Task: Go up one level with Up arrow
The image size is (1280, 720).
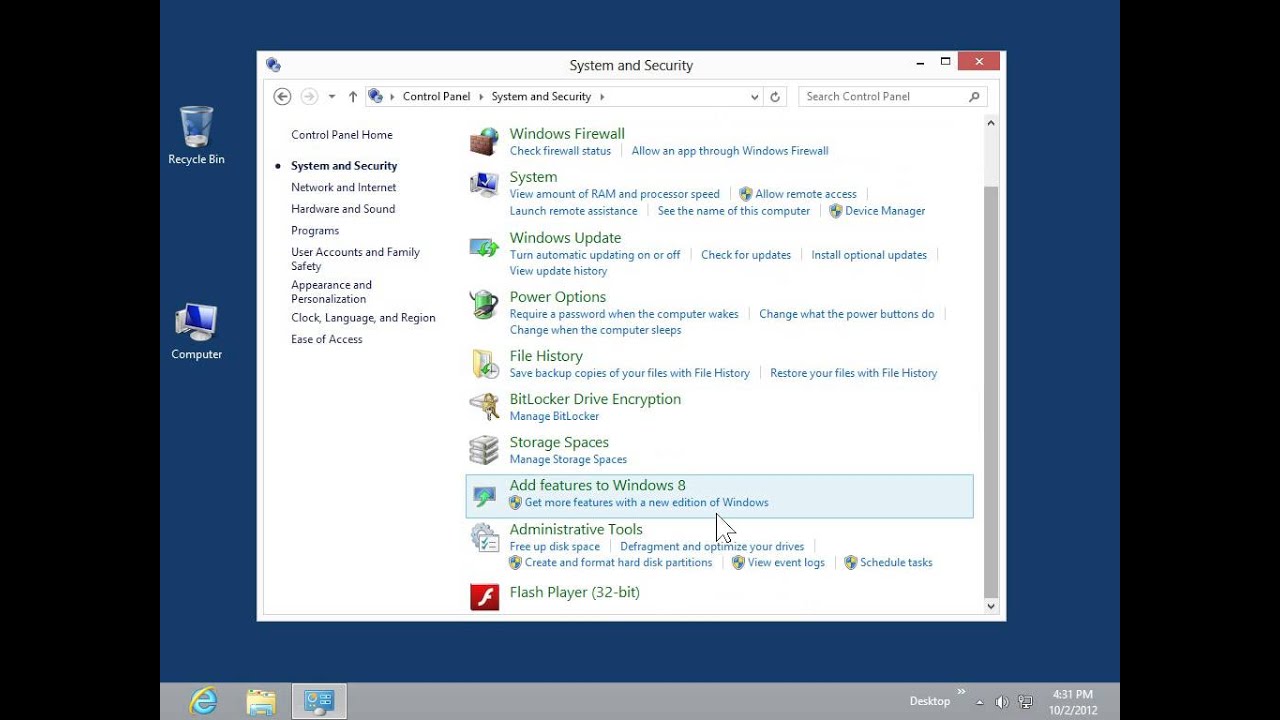Action: pos(353,97)
